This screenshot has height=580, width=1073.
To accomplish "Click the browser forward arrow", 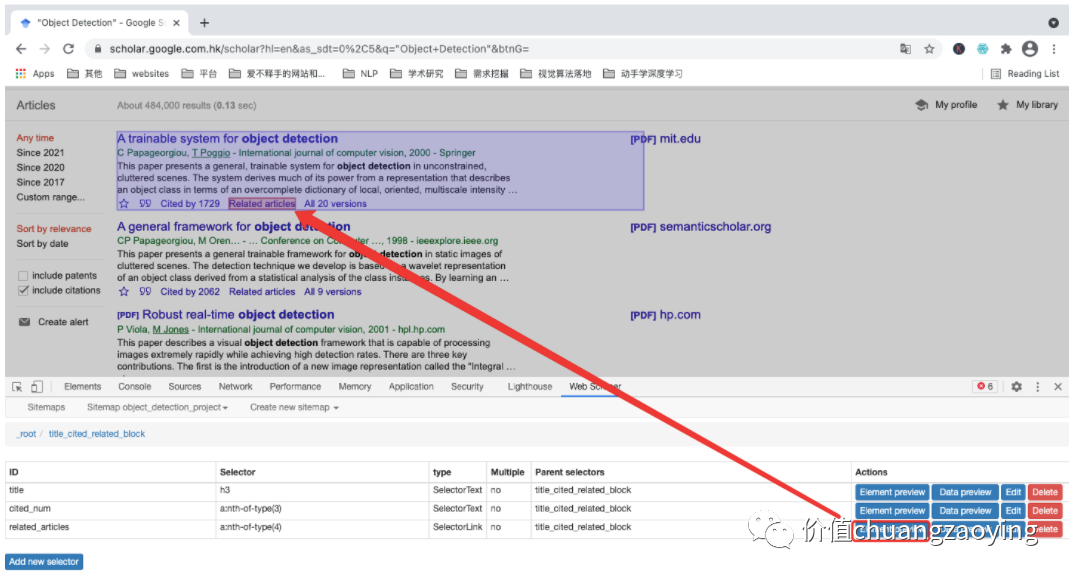I will click(45, 49).
